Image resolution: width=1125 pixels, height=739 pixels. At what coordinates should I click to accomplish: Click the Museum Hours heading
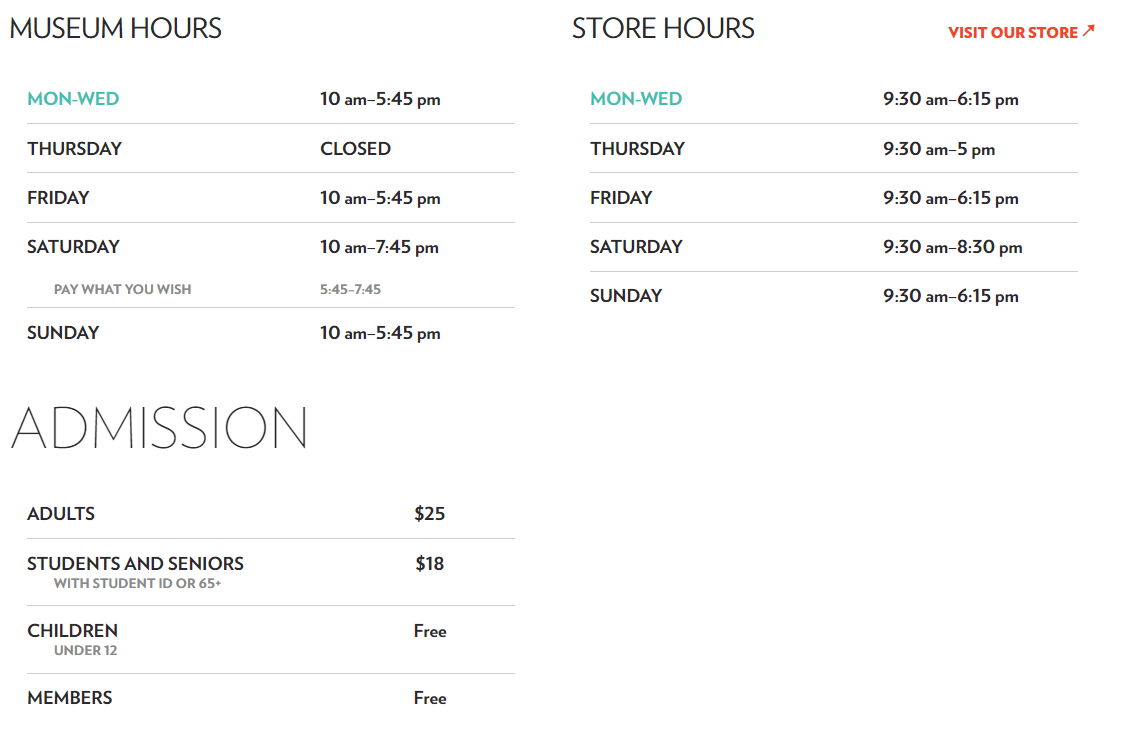pos(115,29)
